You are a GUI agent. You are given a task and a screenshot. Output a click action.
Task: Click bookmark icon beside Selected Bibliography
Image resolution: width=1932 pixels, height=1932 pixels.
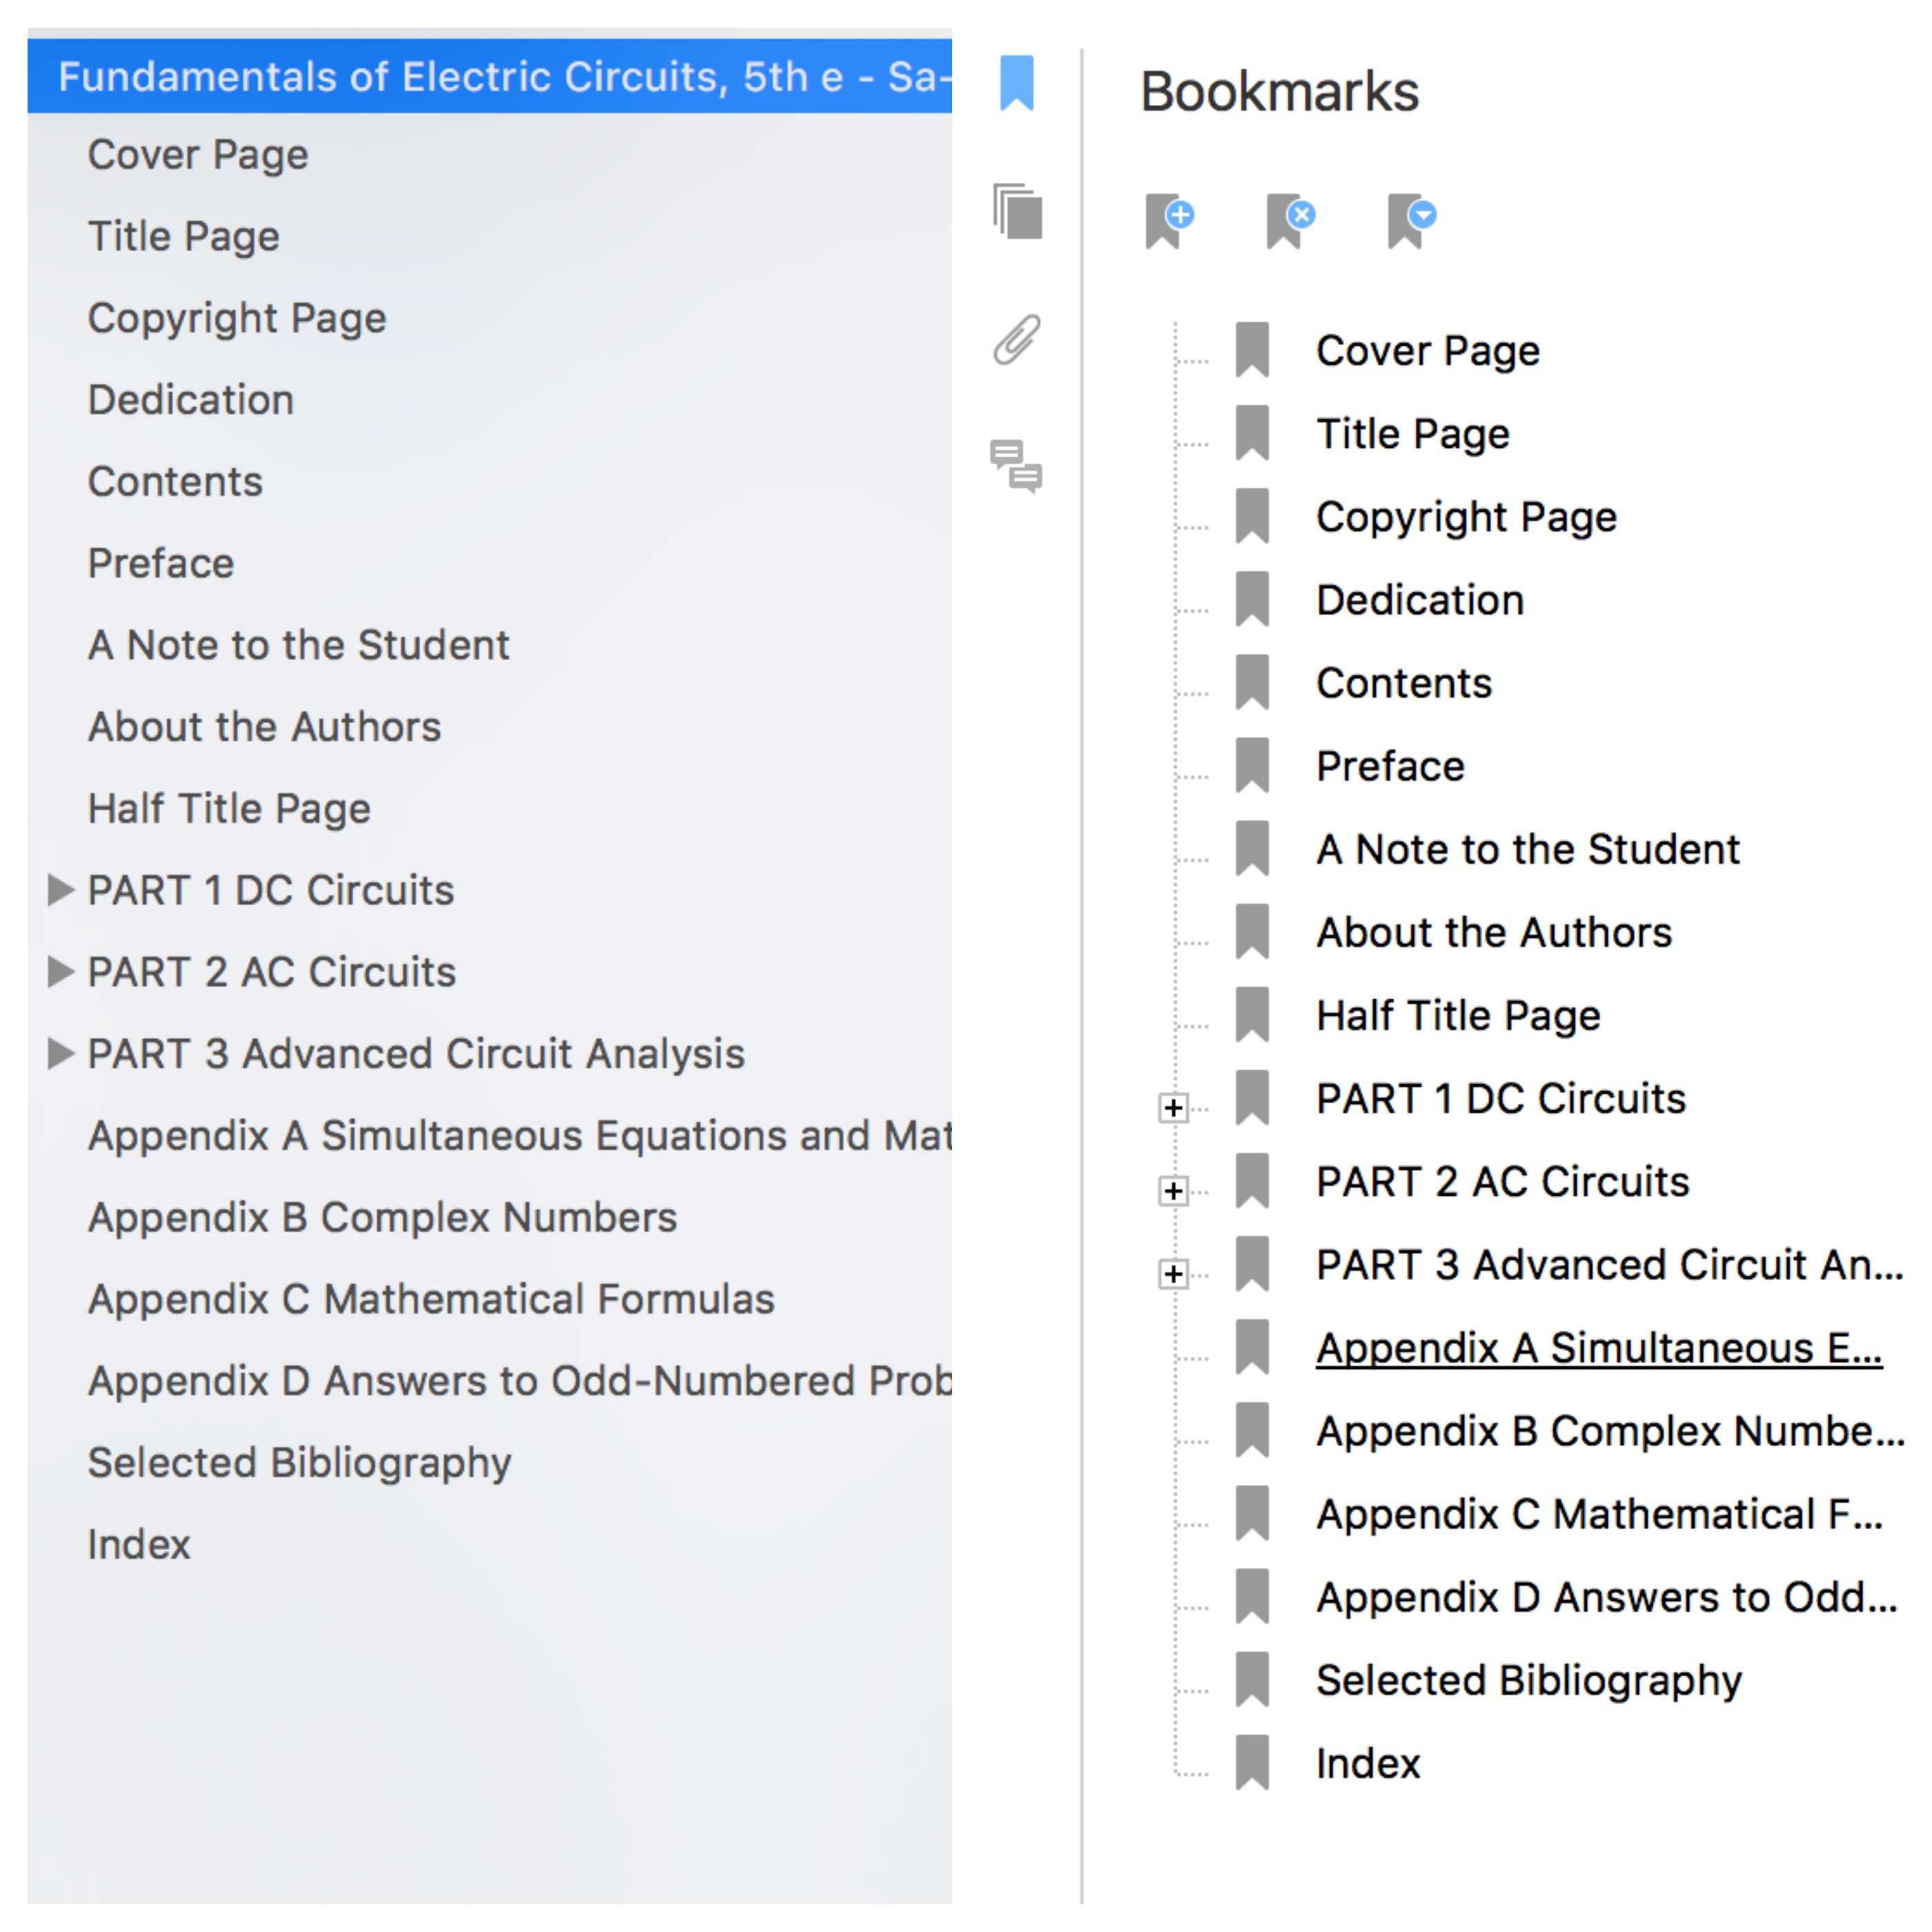click(x=1252, y=1678)
